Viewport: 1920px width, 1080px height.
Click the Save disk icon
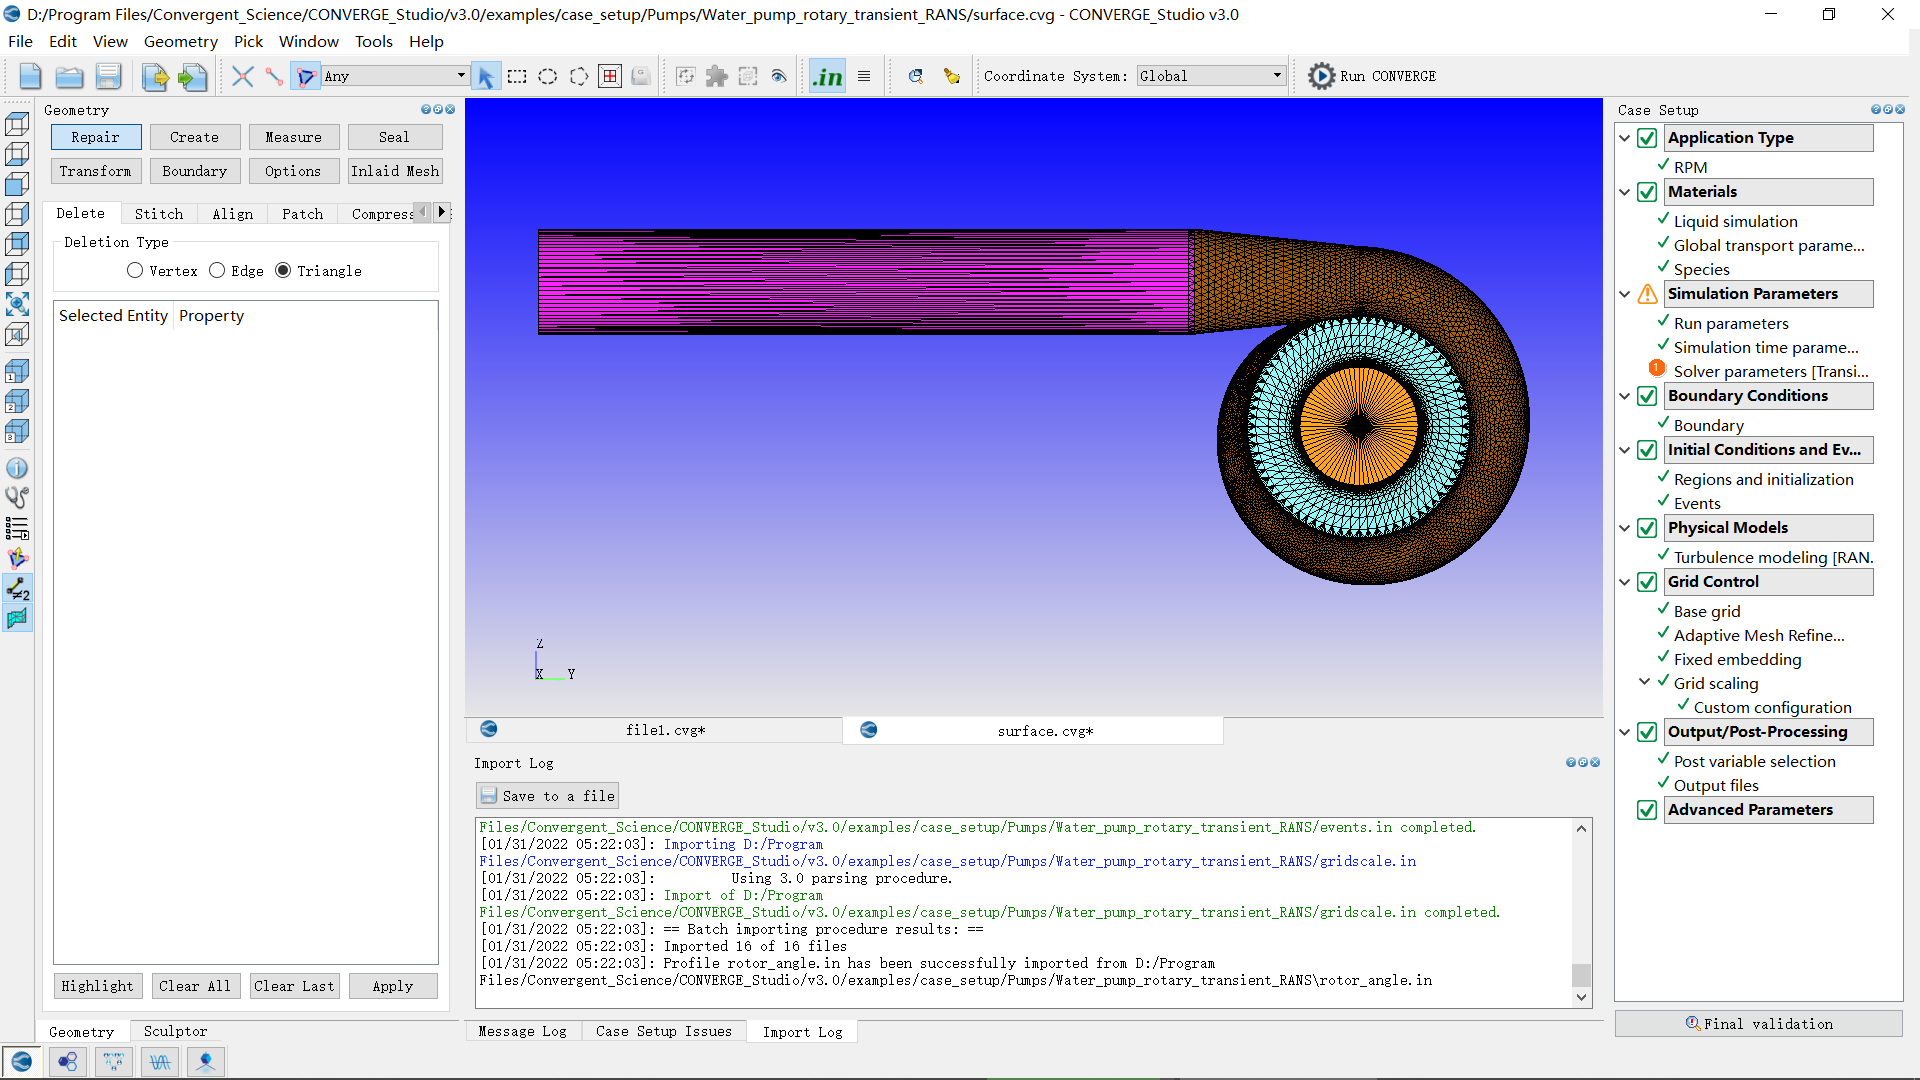108,76
